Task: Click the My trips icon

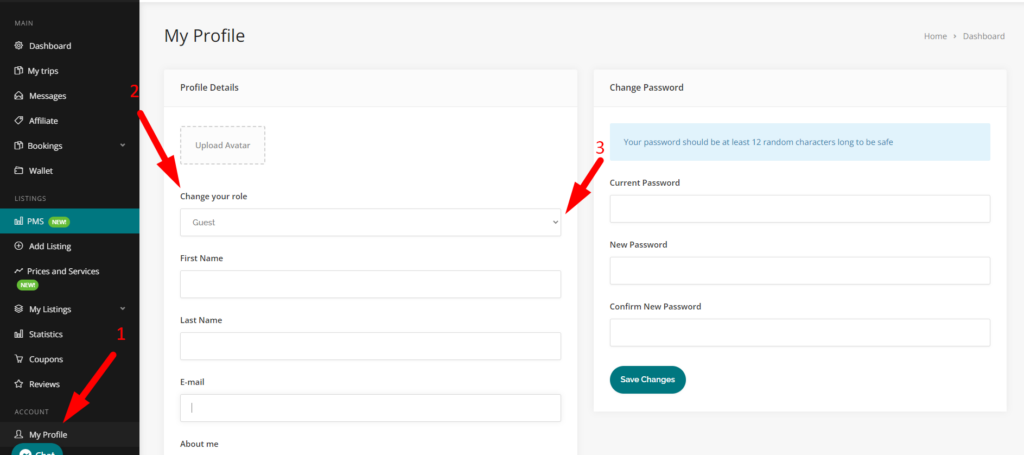Action: click(x=19, y=71)
